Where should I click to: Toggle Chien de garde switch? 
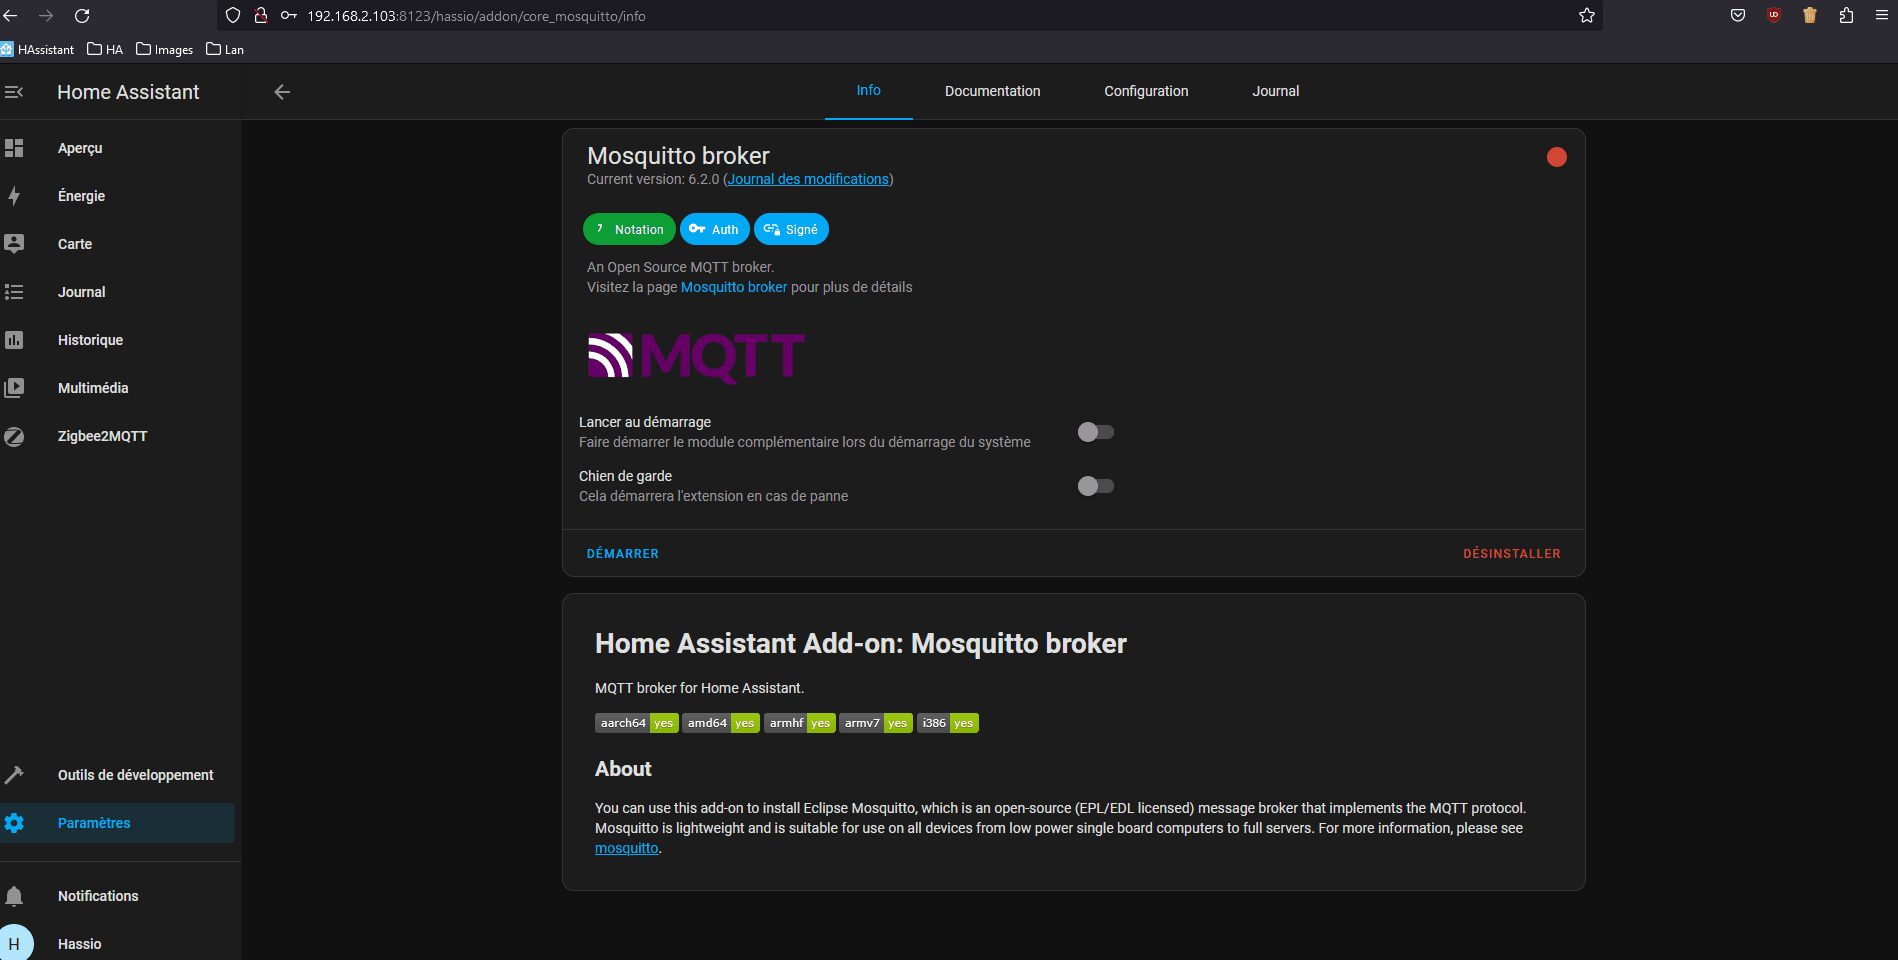click(1095, 486)
